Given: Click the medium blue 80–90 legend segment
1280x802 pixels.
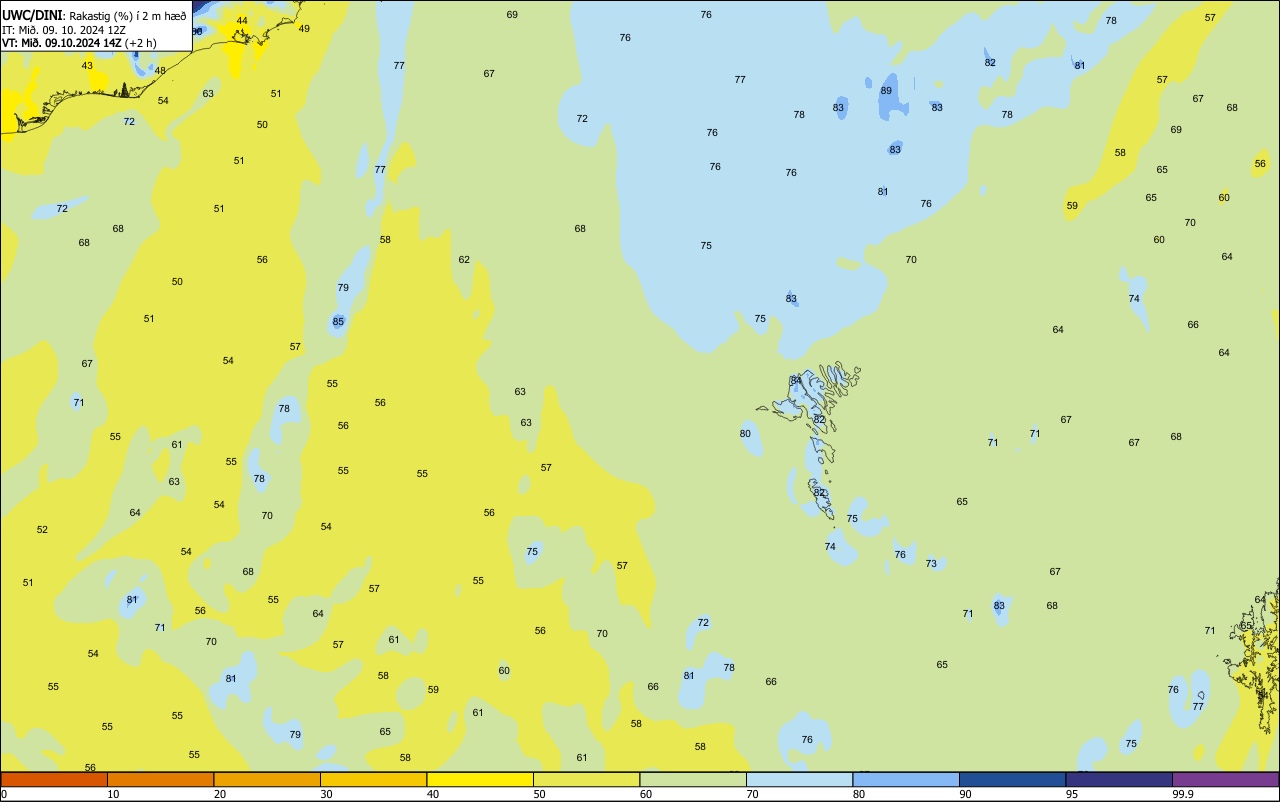Looking at the screenshot, I should pyautogui.click(x=906, y=779).
